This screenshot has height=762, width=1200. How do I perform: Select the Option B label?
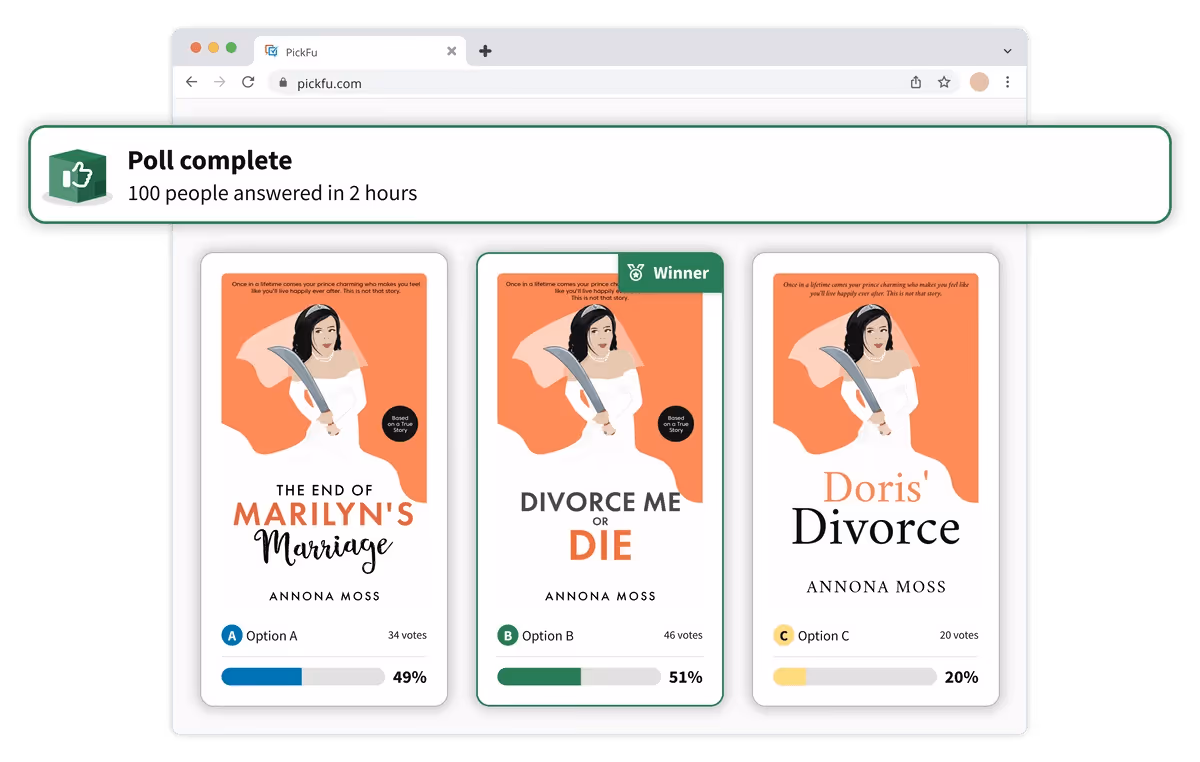click(548, 636)
